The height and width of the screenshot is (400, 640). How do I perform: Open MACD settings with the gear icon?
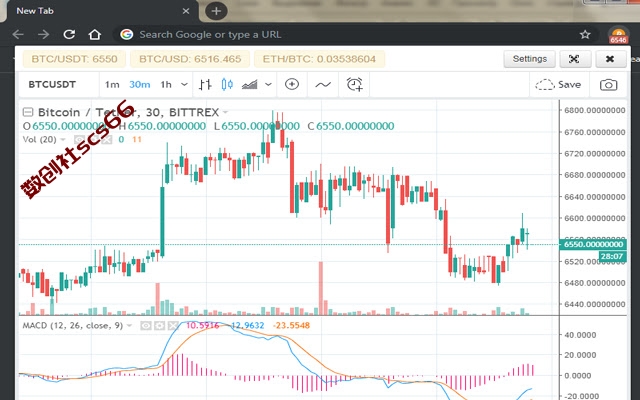(x=160, y=326)
